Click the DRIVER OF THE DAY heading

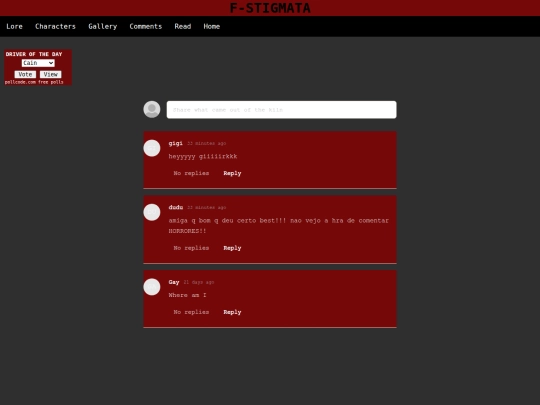tap(34, 54)
